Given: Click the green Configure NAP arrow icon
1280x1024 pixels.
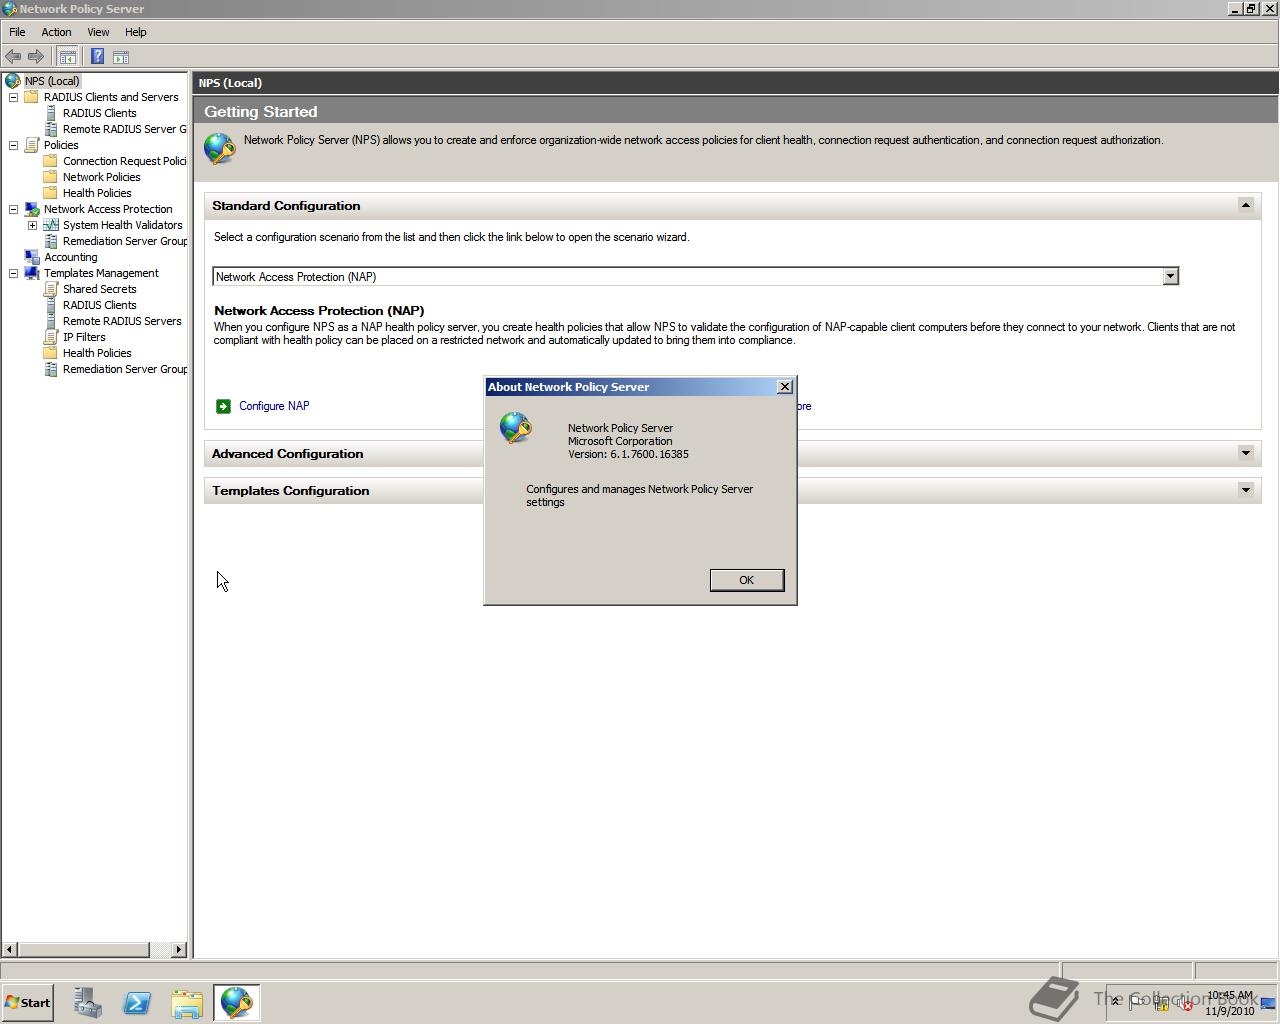Looking at the screenshot, I should [223, 406].
